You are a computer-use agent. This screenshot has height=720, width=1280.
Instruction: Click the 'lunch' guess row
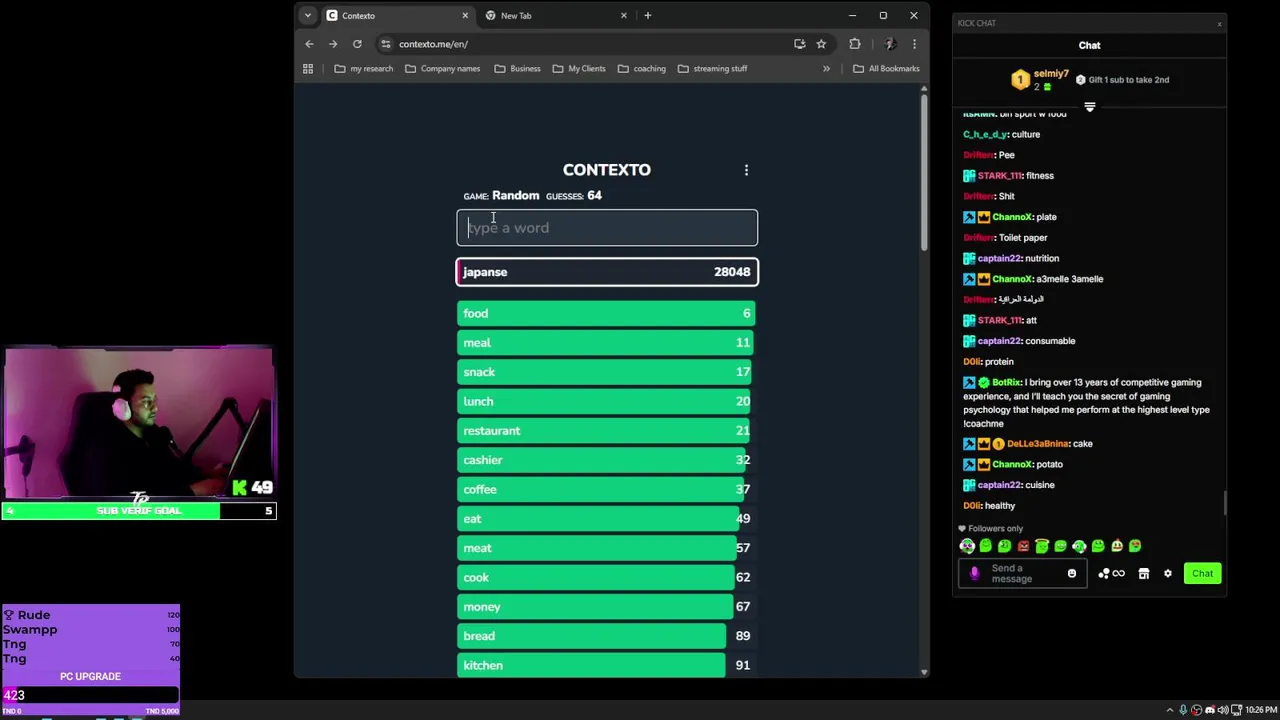[606, 401]
